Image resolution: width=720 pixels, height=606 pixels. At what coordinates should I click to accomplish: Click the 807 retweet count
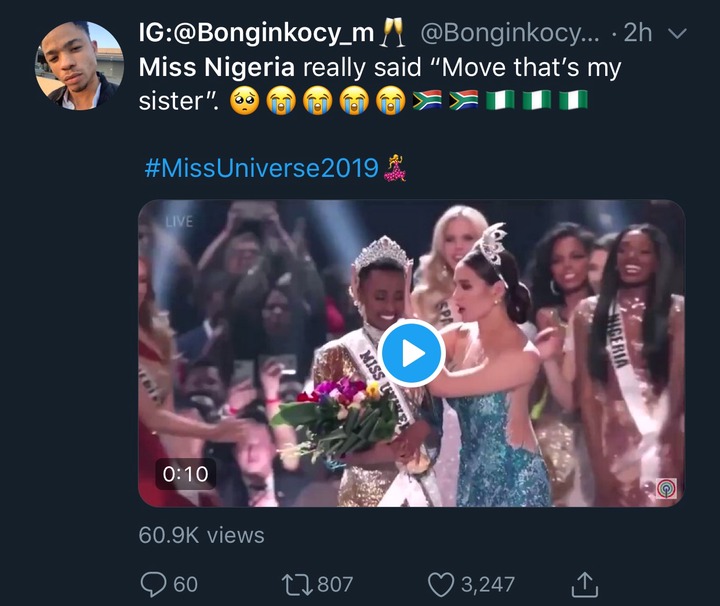pos(334,584)
